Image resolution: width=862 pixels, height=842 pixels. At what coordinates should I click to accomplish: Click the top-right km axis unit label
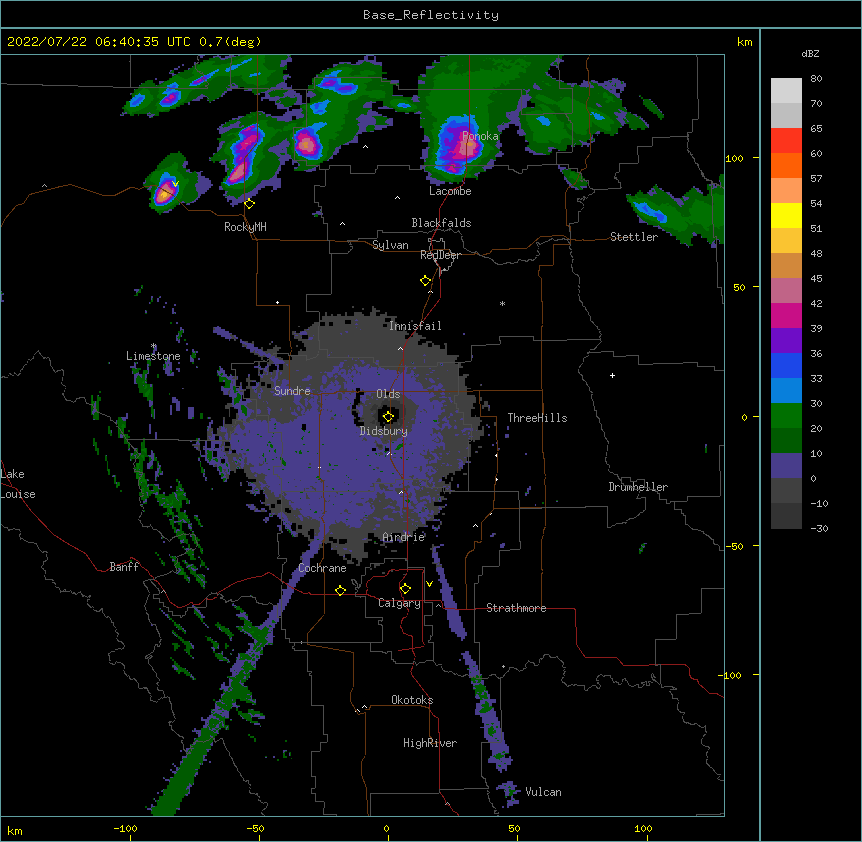[x=745, y=42]
